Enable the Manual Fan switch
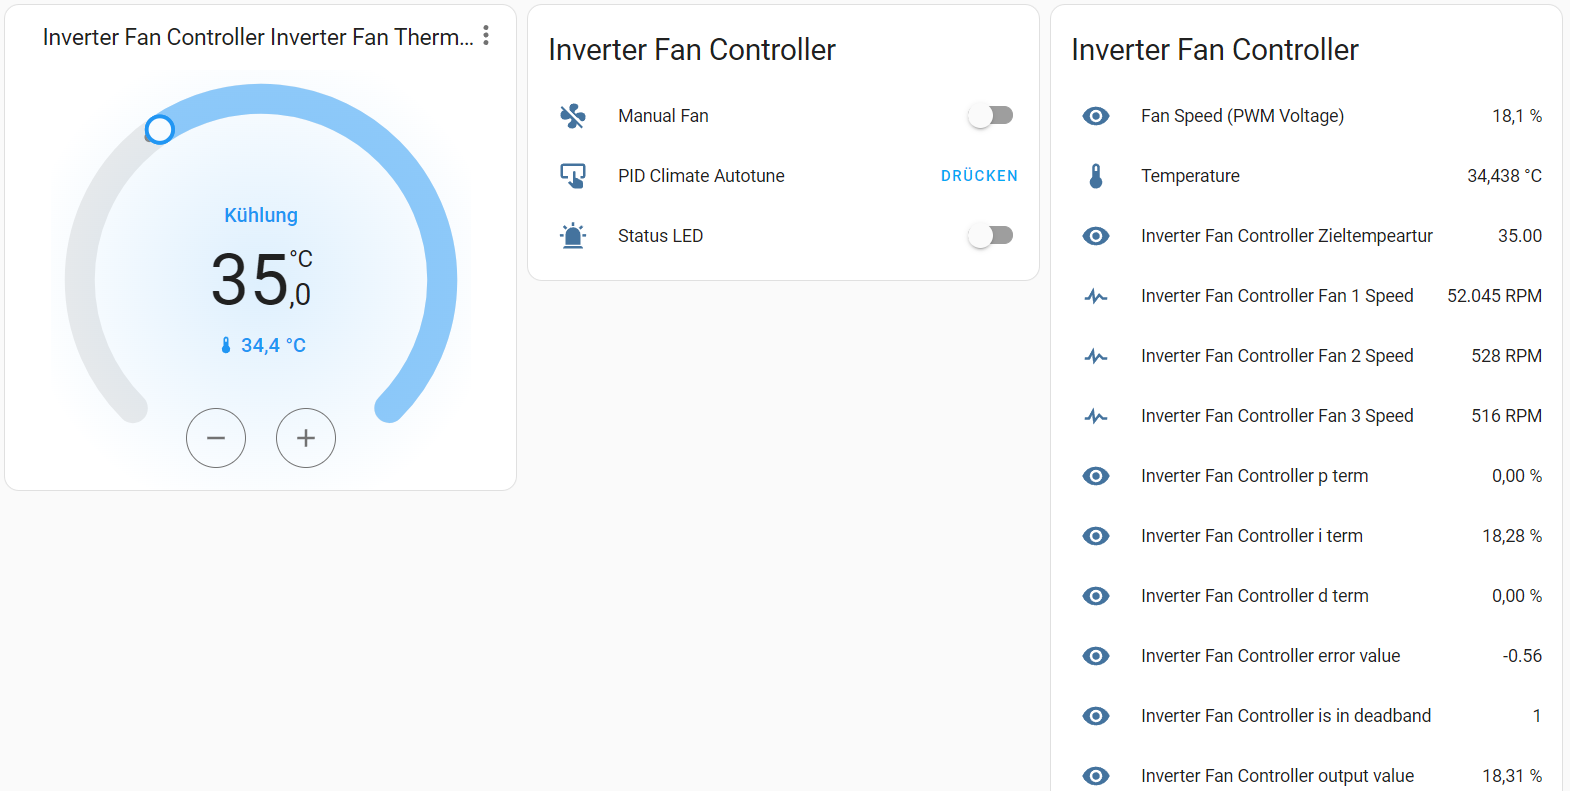1570x791 pixels. click(990, 116)
